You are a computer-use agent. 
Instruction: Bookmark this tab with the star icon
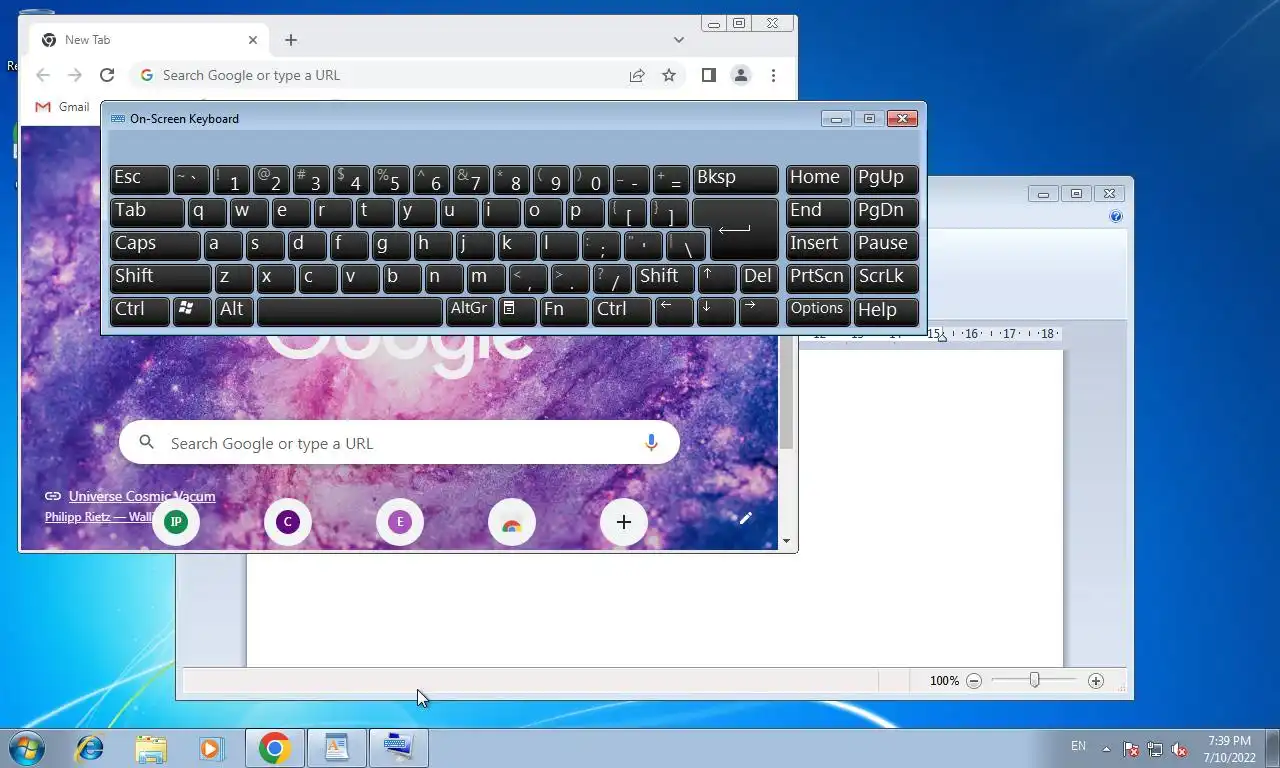click(669, 75)
